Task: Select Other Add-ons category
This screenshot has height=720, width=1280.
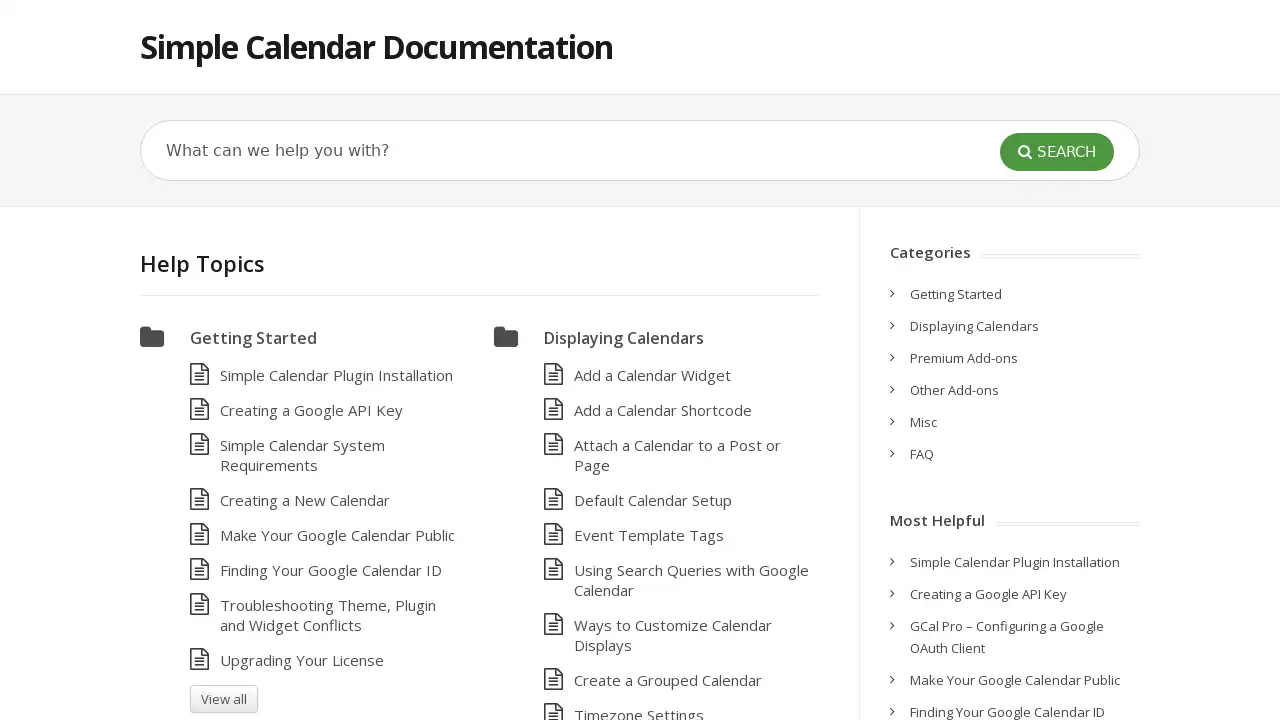Action: click(x=954, y=390)
